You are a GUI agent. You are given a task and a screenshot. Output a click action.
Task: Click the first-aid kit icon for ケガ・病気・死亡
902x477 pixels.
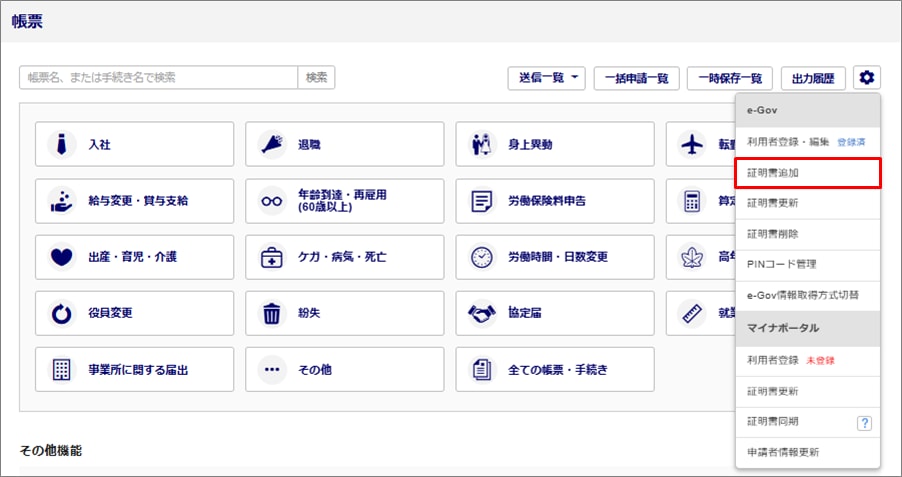pyautogui.click(x=272, y=257)
